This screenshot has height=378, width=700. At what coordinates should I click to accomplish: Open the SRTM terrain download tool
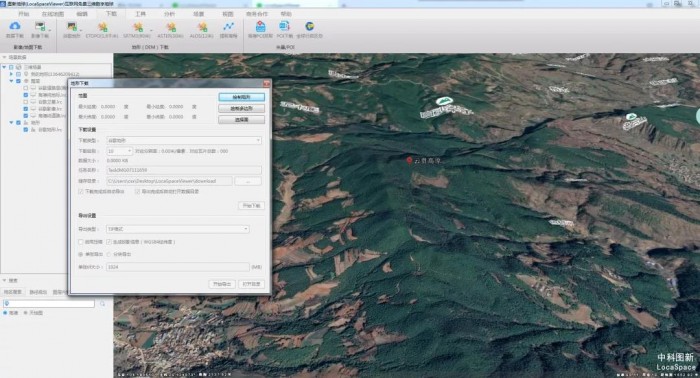[138, 27]
